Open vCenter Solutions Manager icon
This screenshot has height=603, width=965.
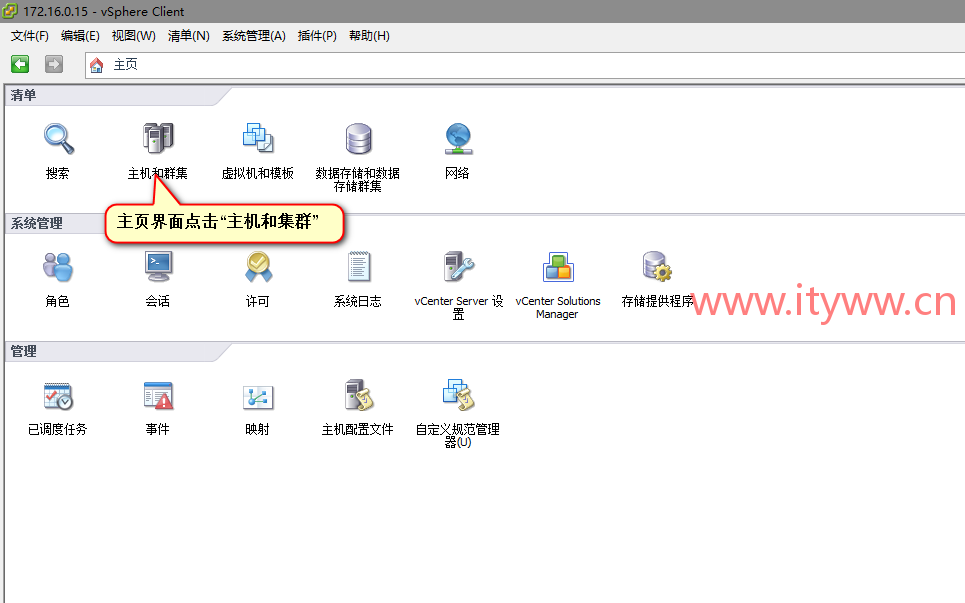pyautogui.click(x=558, y=266)
